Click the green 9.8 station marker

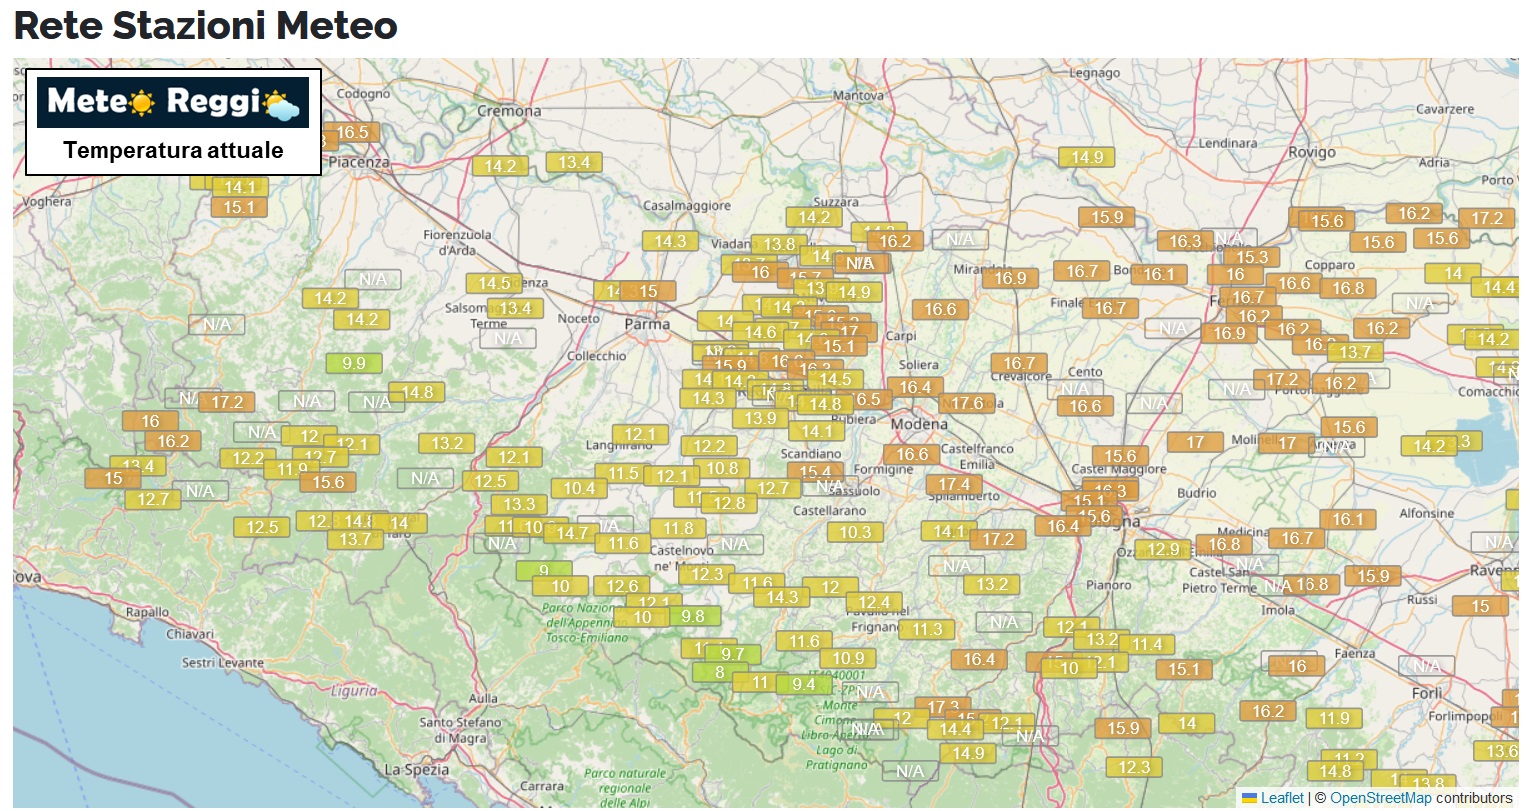693,617
